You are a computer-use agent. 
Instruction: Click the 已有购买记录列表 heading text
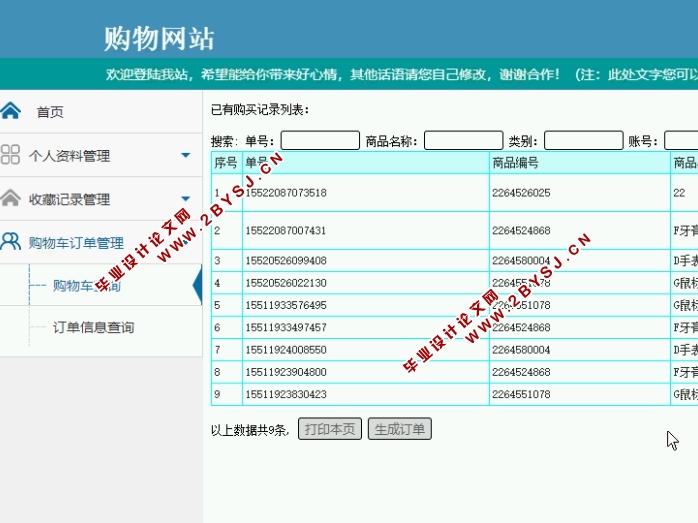tap(260, 109)
